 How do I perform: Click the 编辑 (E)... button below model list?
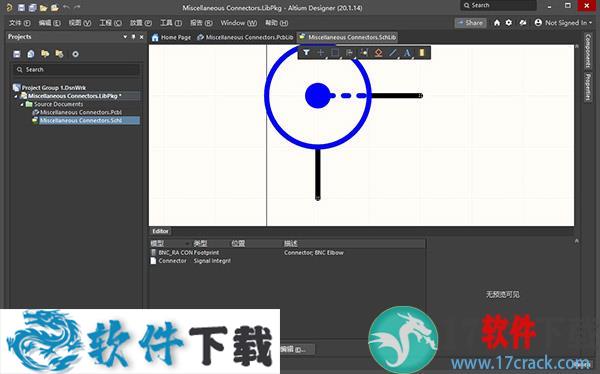click(x=295, y=349)
